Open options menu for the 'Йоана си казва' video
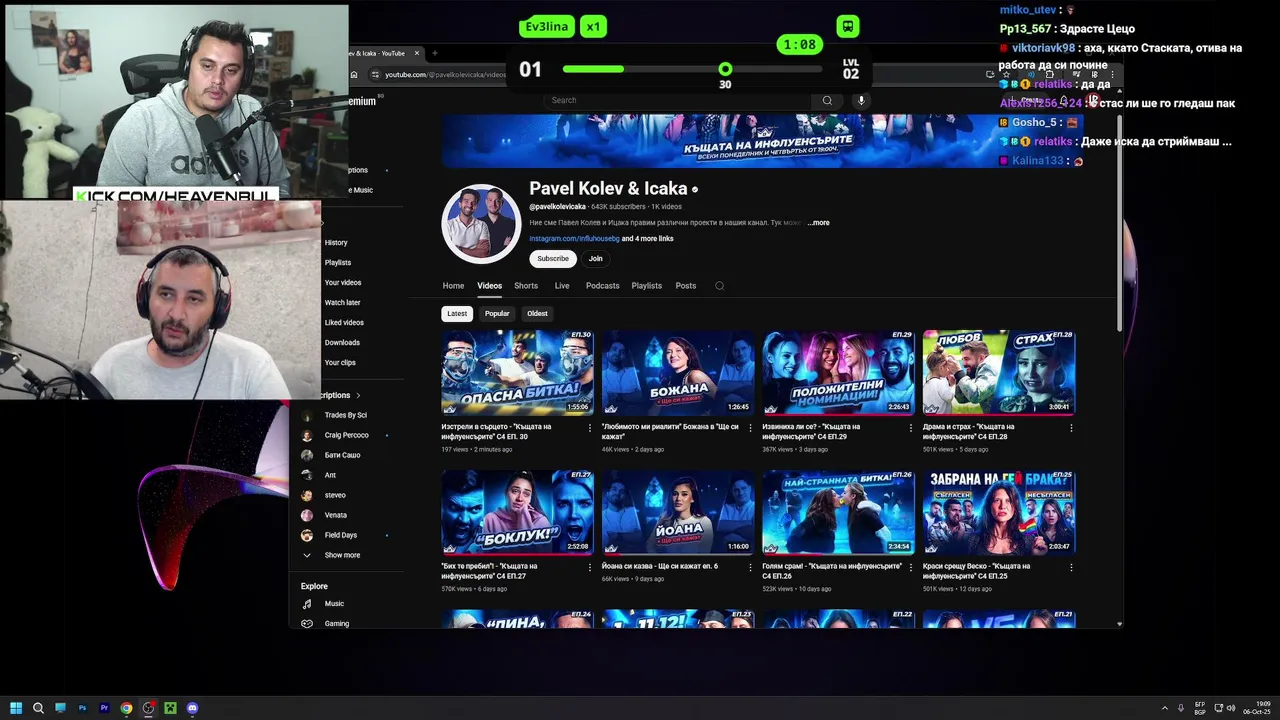This screenshot has height=720, width=1280. 750,567
